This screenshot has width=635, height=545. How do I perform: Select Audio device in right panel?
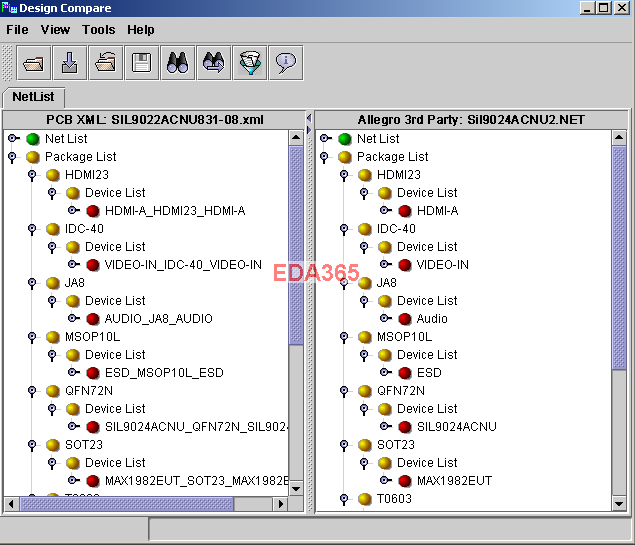click(432, 319)
